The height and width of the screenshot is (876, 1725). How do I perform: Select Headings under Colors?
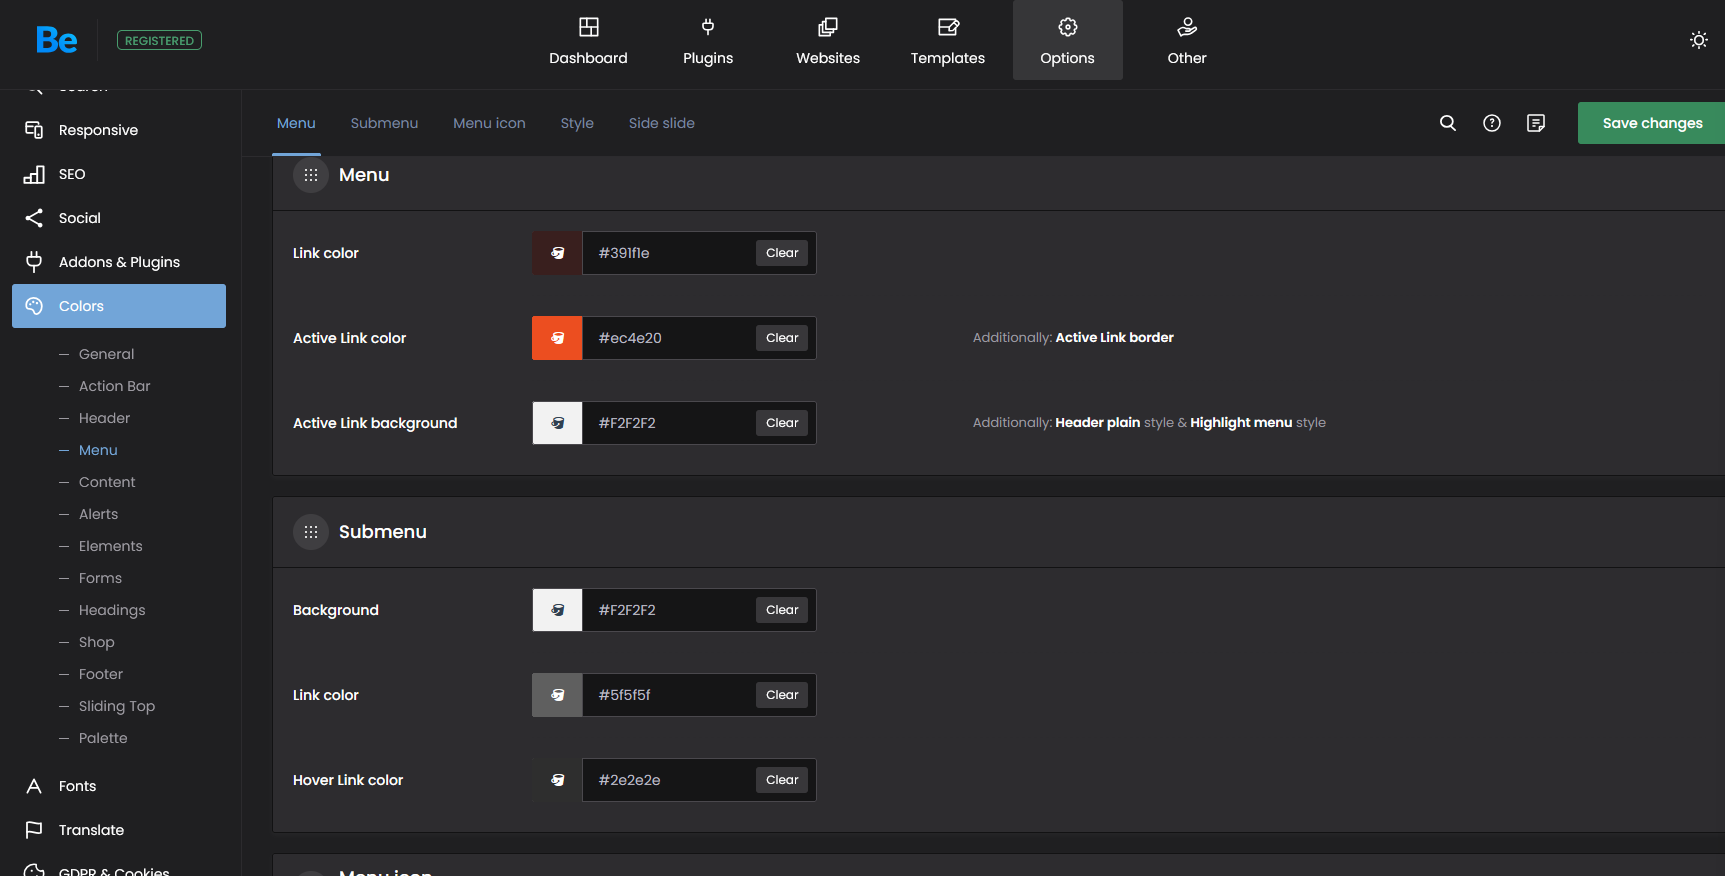coord(112,610)
